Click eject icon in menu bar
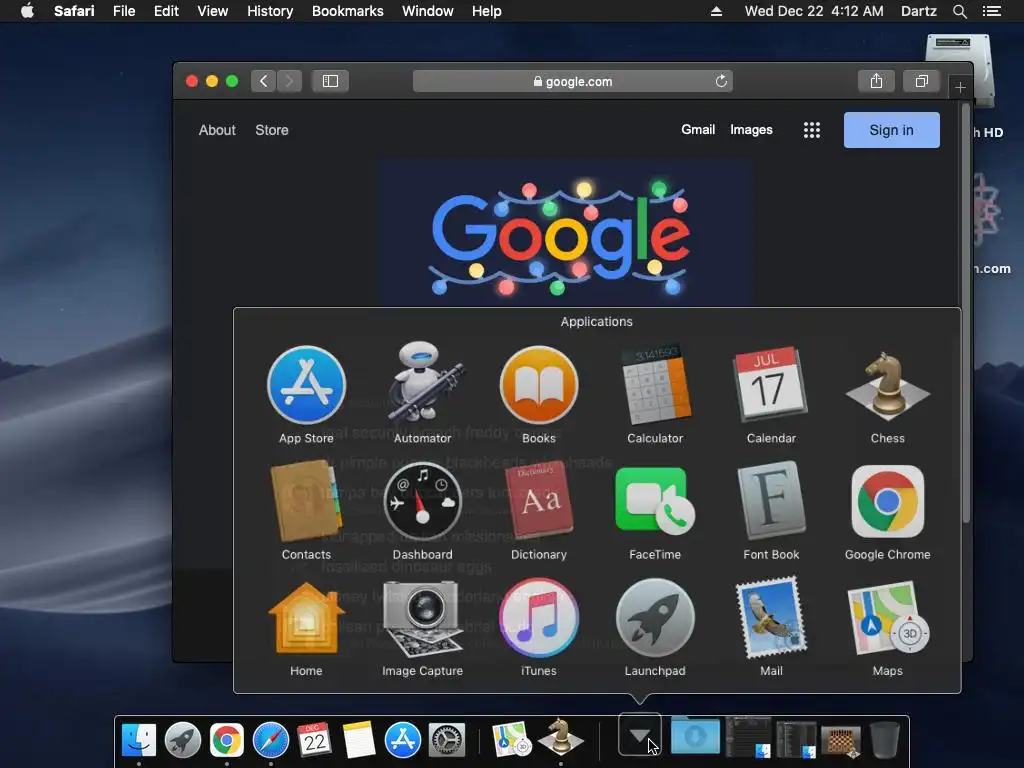The width and height of the screenshot is (1024, 768). (x=716, y=11)
